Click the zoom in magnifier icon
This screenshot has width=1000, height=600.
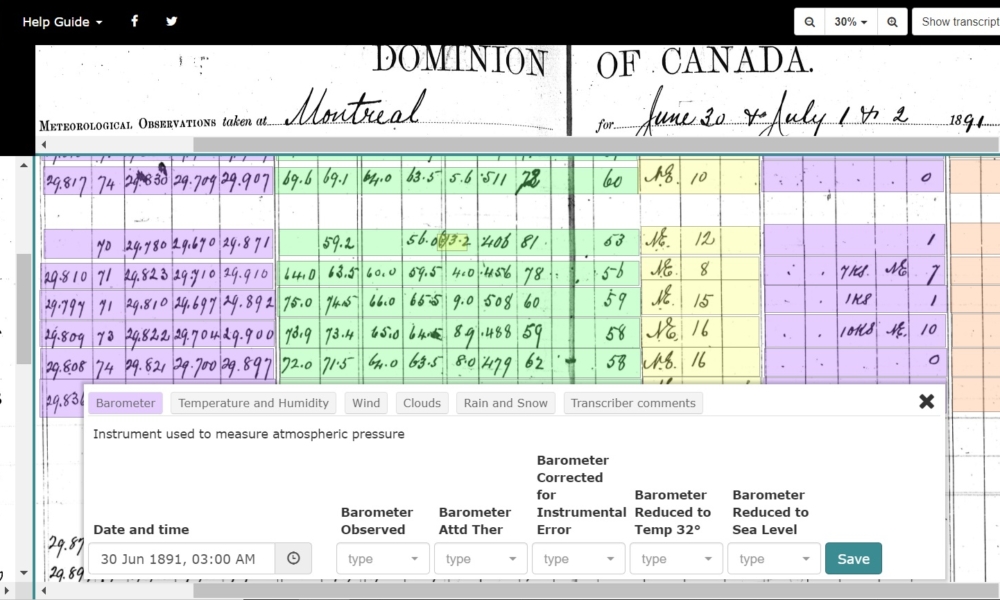click(893, 22)
